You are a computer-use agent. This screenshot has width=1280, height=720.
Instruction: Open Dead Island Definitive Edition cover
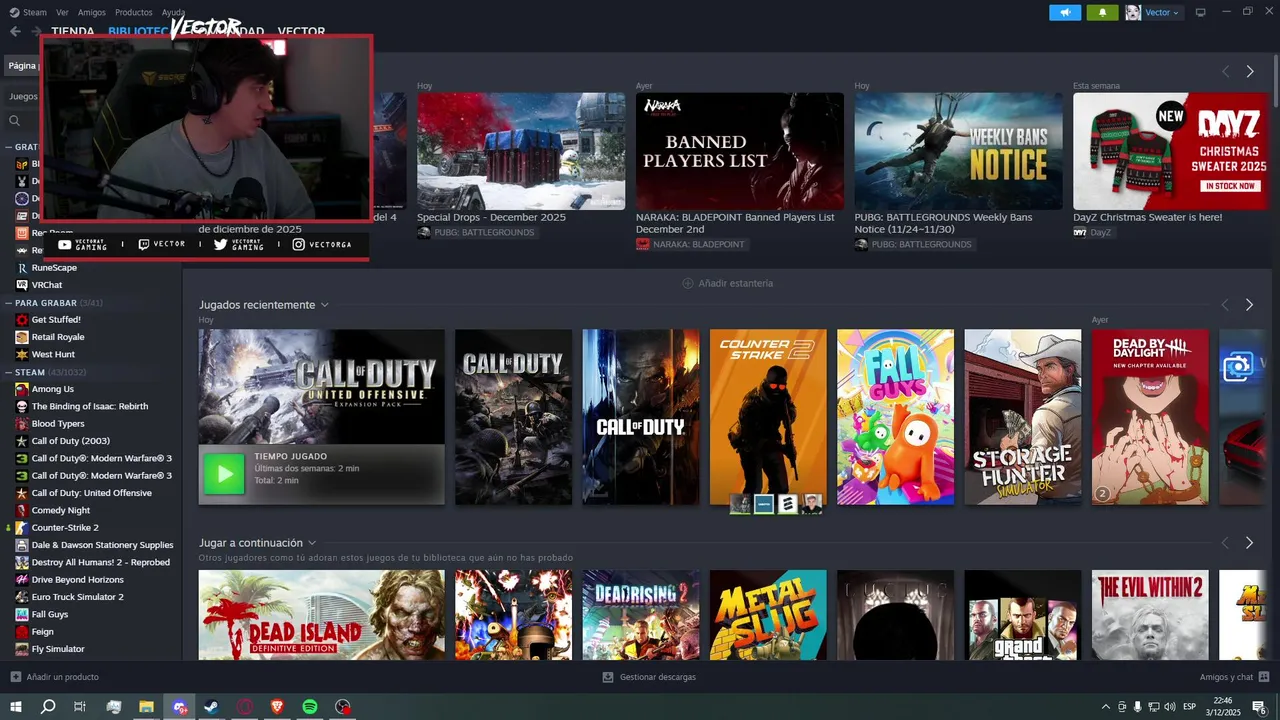pyautogui.click(x=321, y=615)
